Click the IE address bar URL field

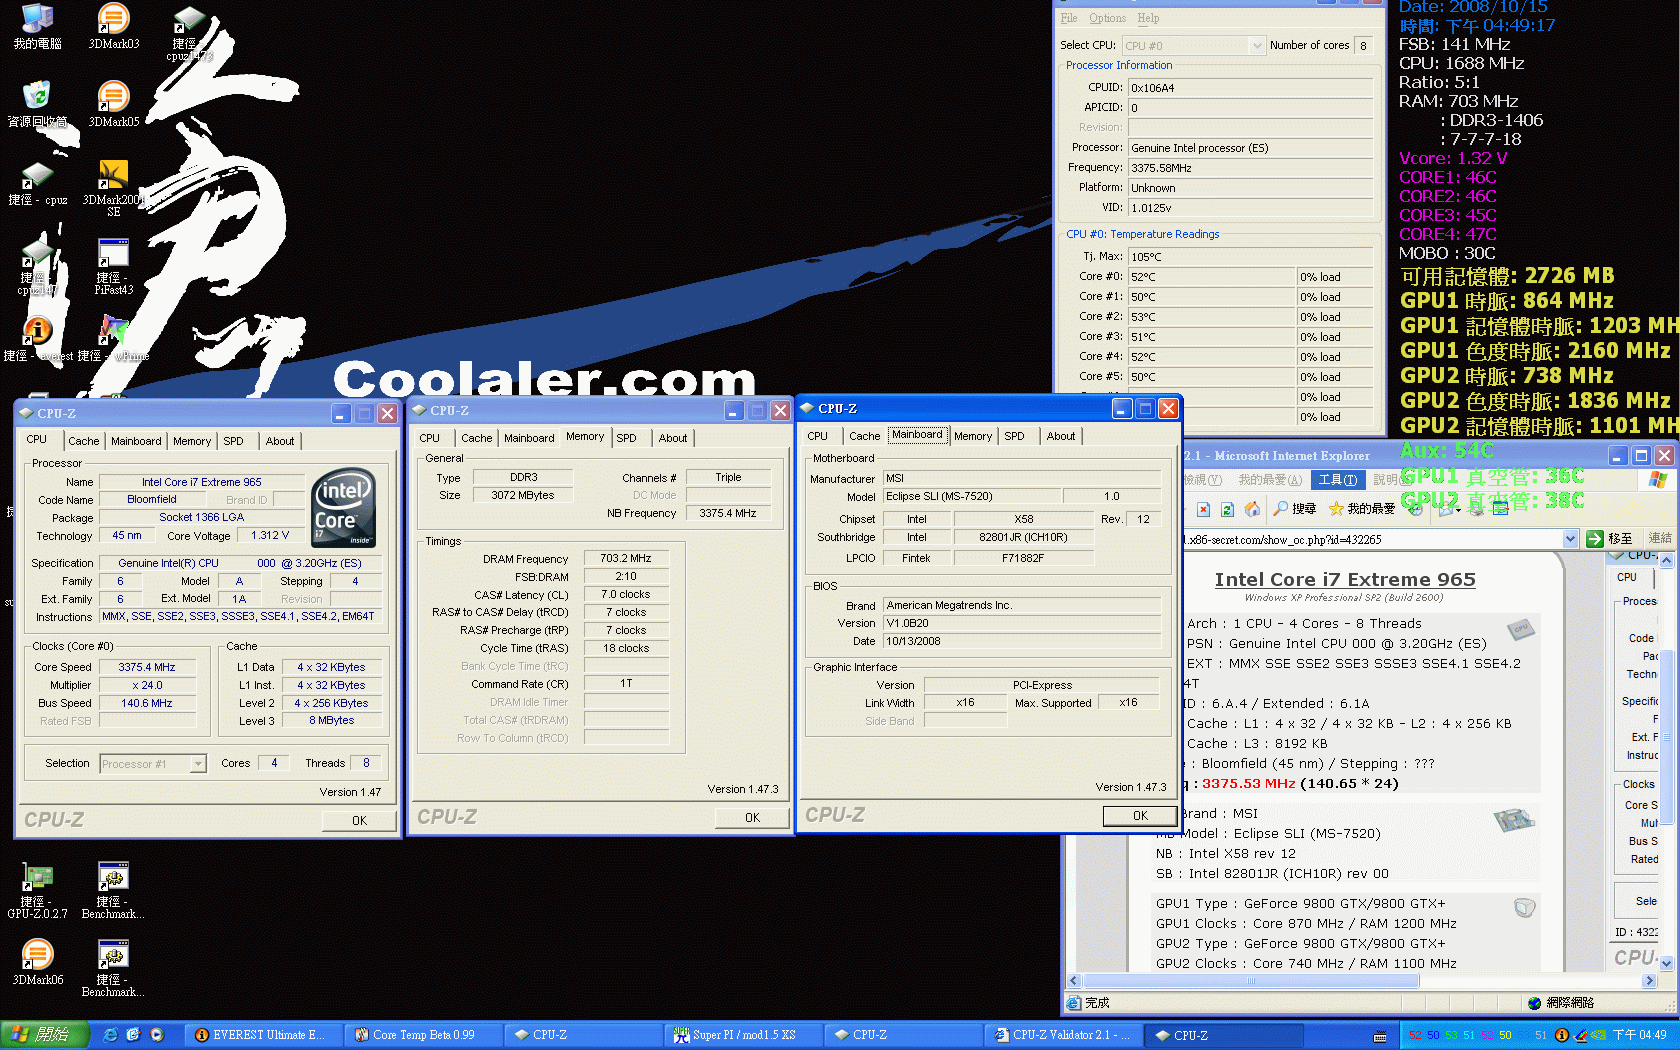click(x=1371, y=539)
